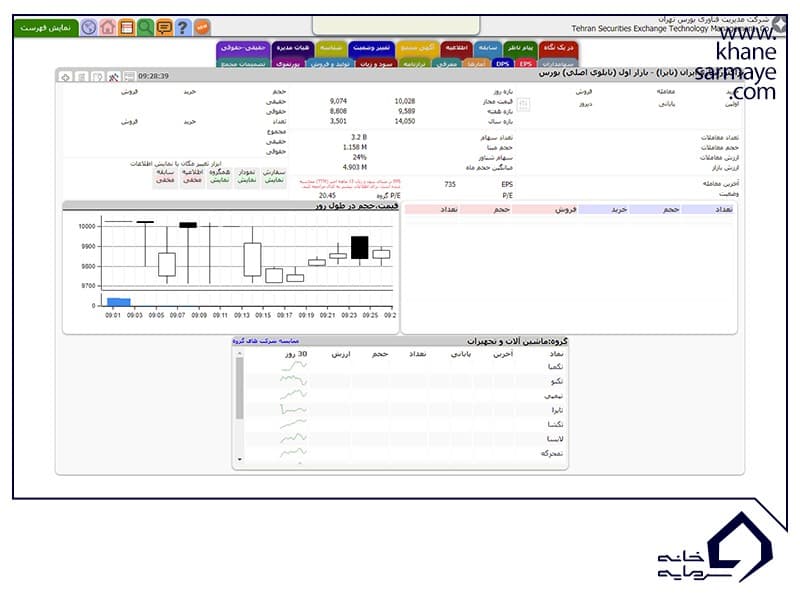
Task: Click scrollbar down arrow in group table
Action: click(239, 460)
